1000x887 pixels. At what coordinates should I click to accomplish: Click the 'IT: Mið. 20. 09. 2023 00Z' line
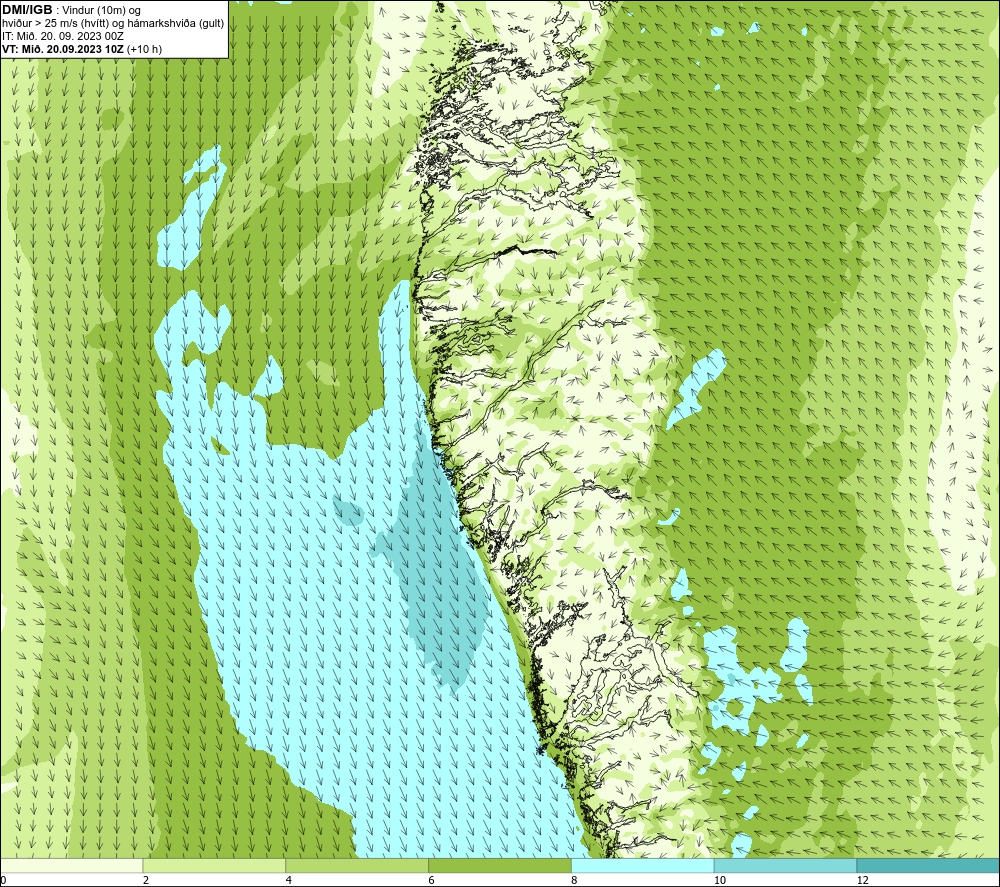click(62, 36)
